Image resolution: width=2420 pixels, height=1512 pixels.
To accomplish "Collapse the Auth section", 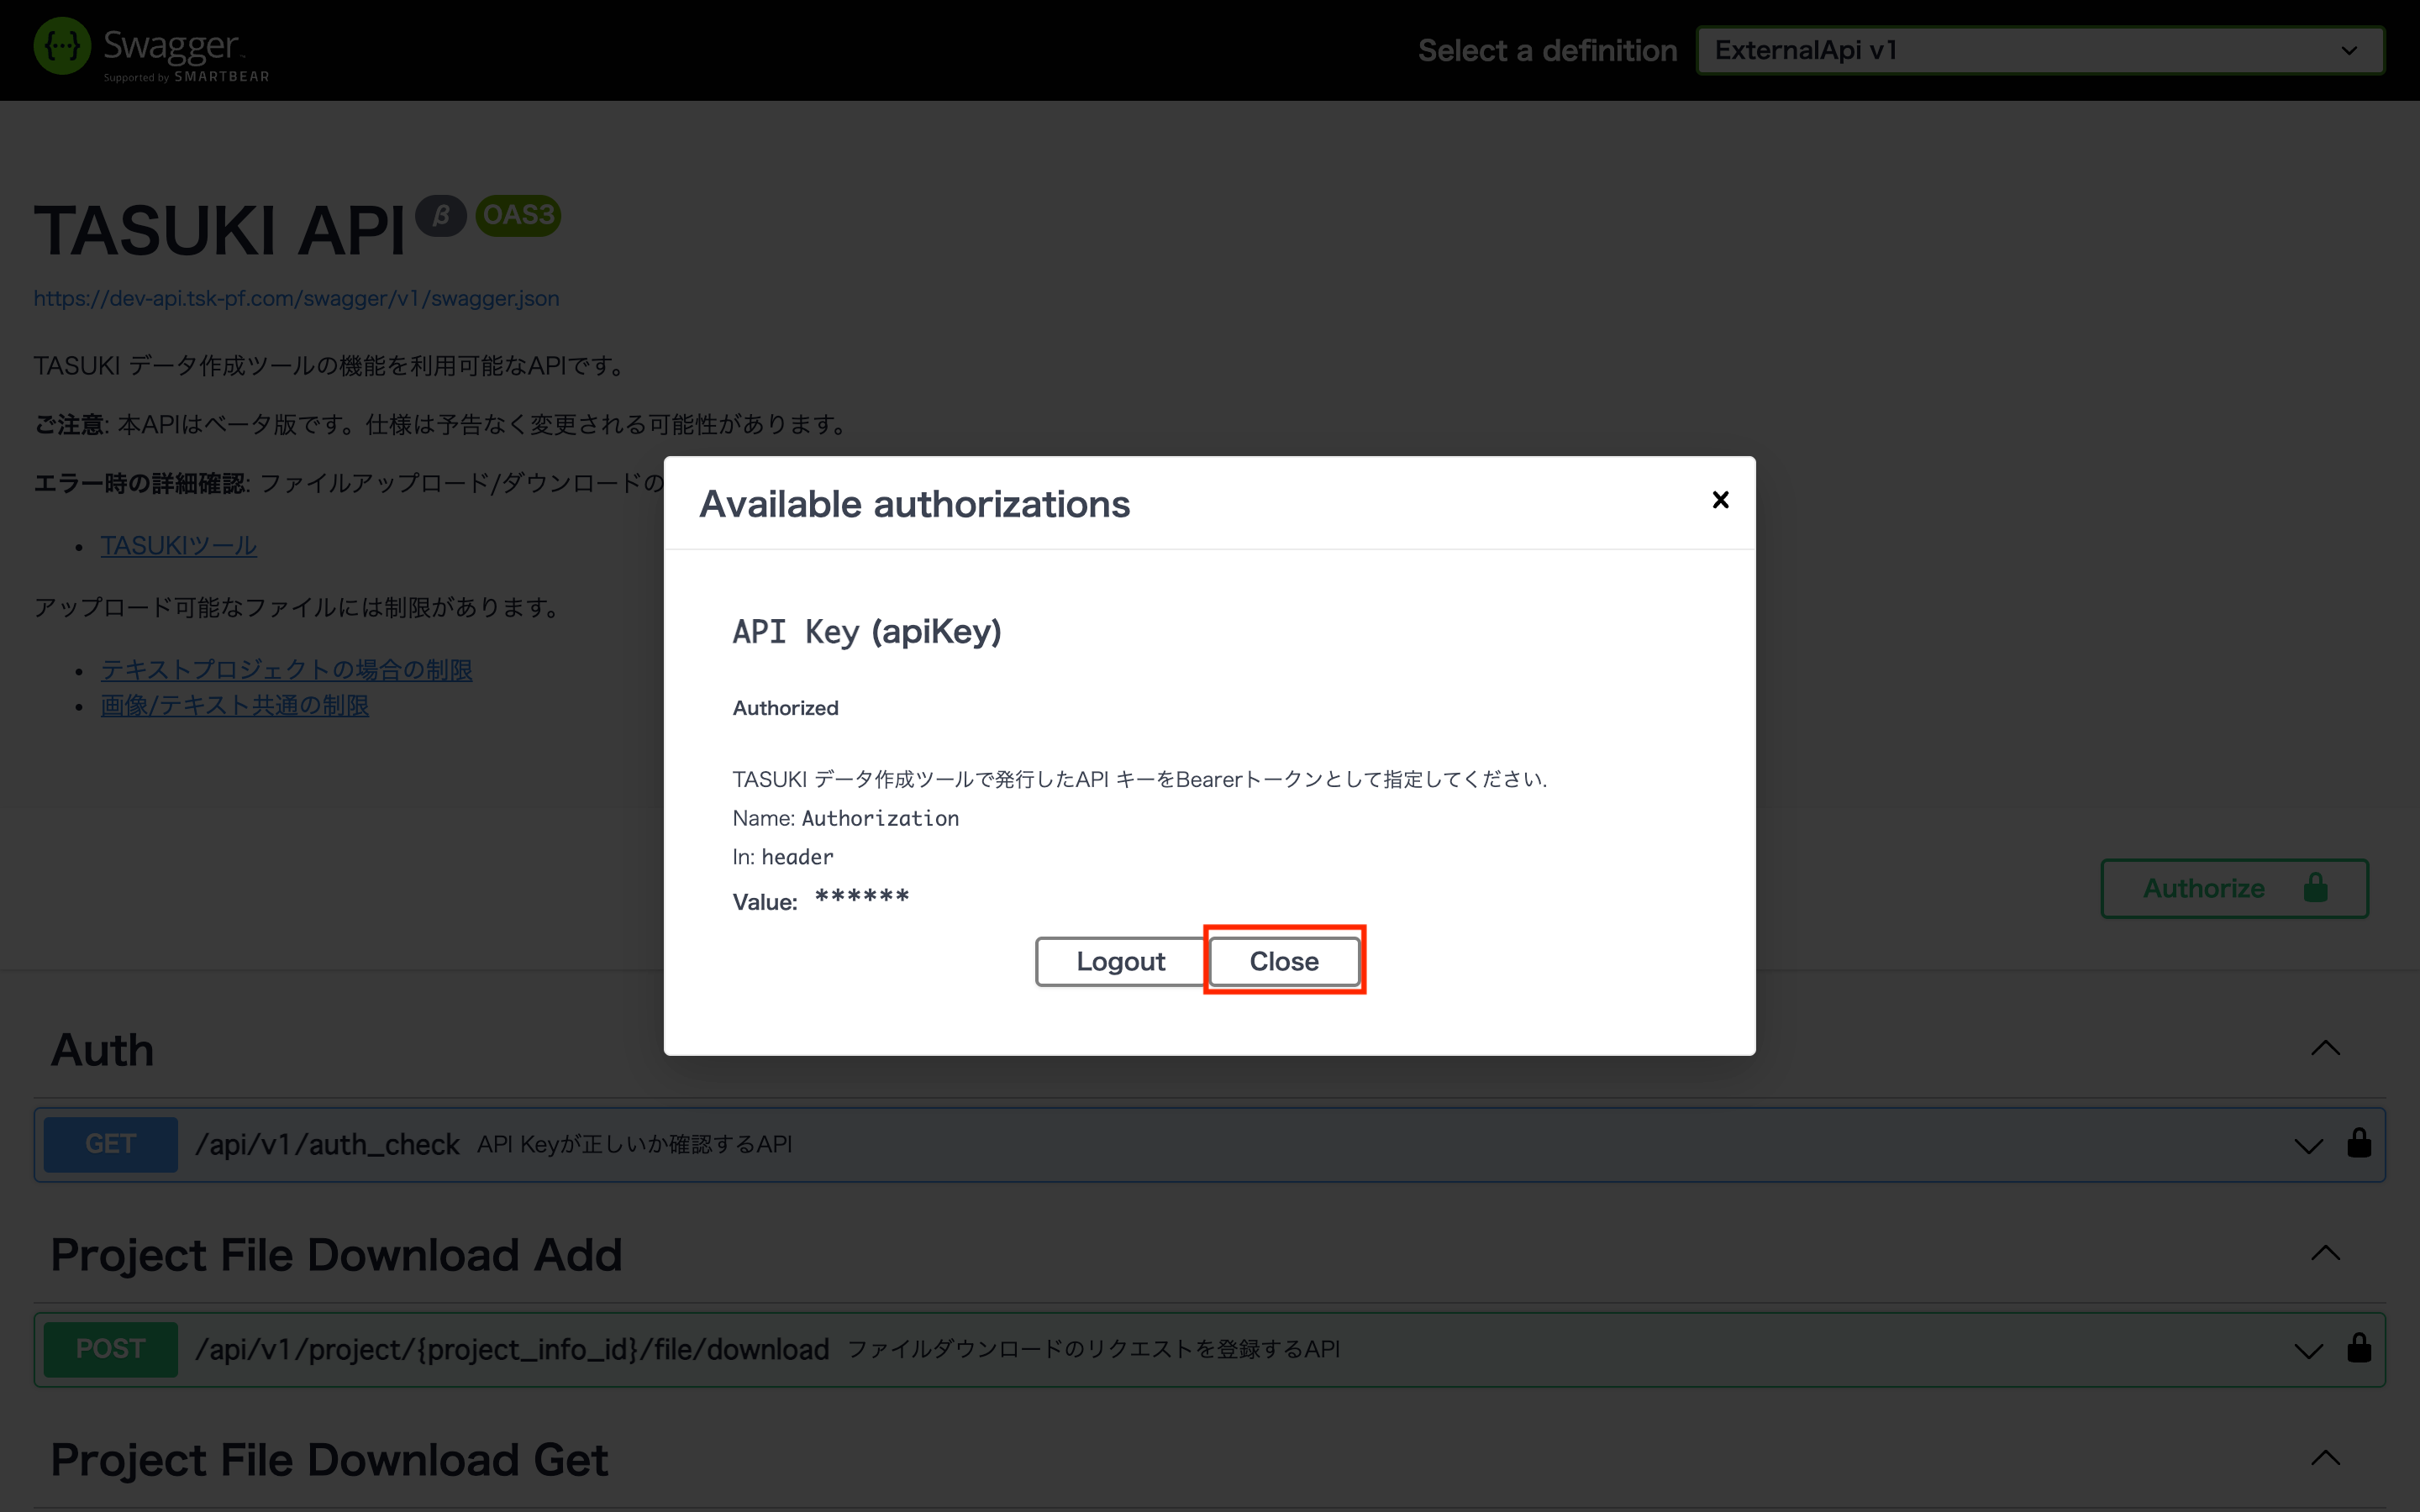I will click(2325, 1049).
